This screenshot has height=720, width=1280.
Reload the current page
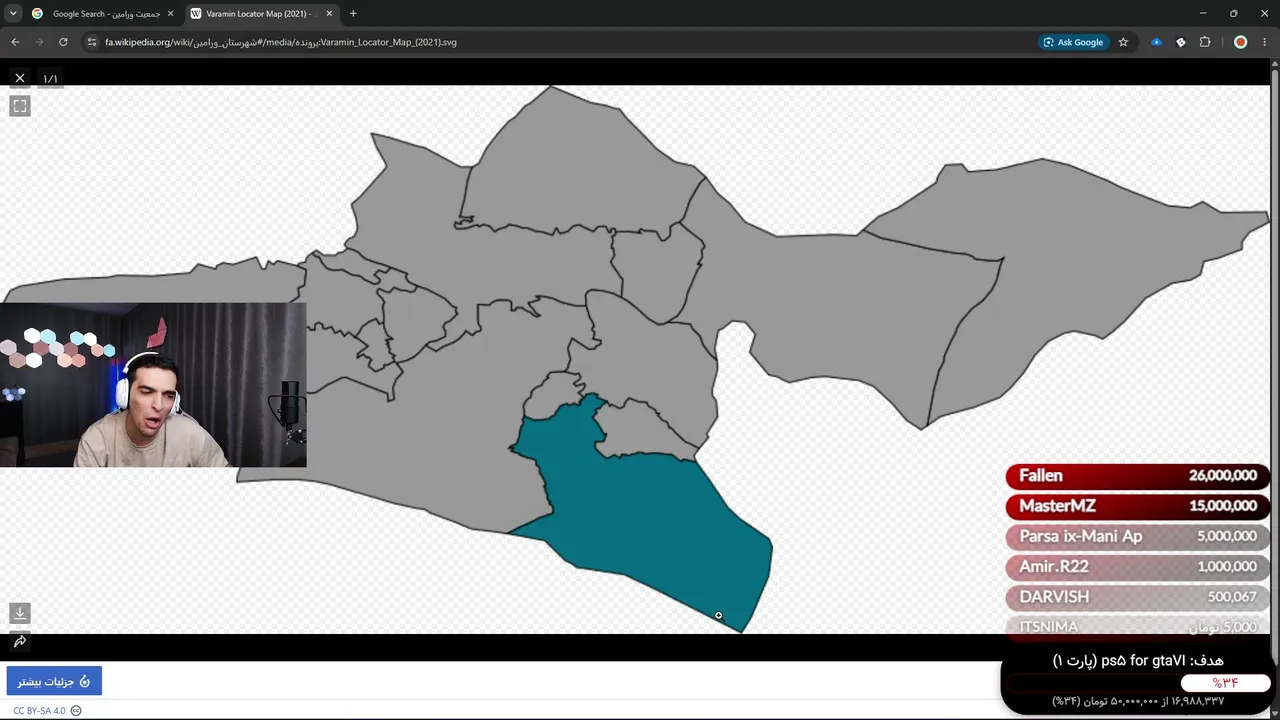(63, 42)
